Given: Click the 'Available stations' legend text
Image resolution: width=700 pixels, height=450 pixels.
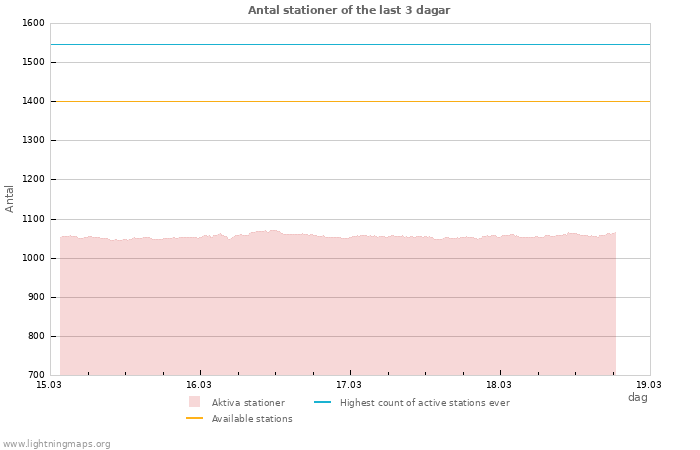Looking at the screenshot, I should point(252,419).
